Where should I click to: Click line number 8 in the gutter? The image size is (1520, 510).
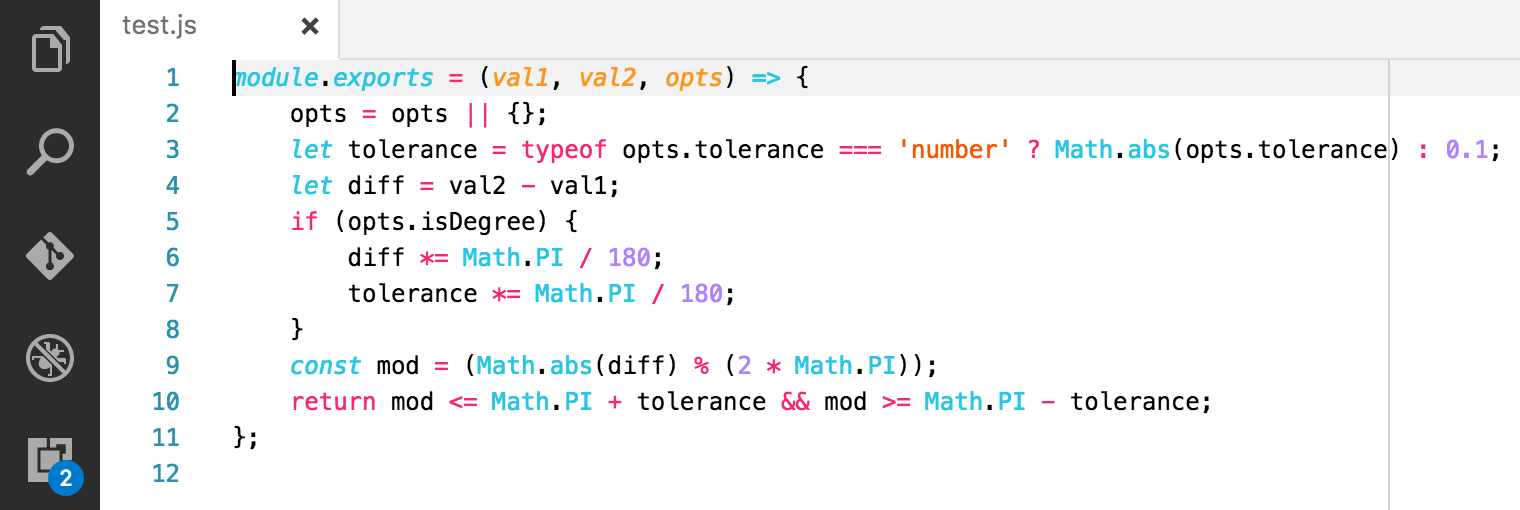click(x=172, y=330)
